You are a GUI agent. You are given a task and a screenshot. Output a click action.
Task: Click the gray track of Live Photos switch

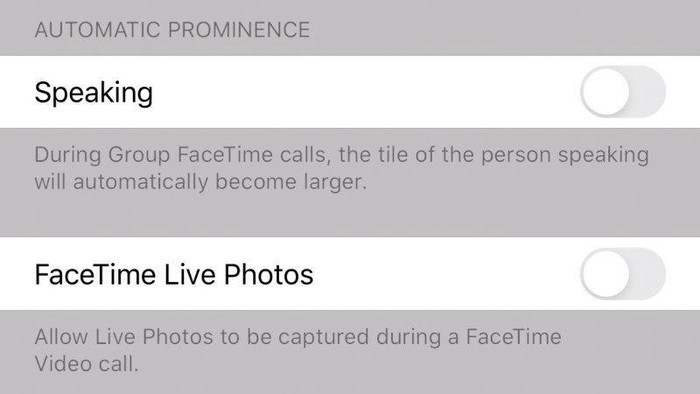click(x=648, y=274)
